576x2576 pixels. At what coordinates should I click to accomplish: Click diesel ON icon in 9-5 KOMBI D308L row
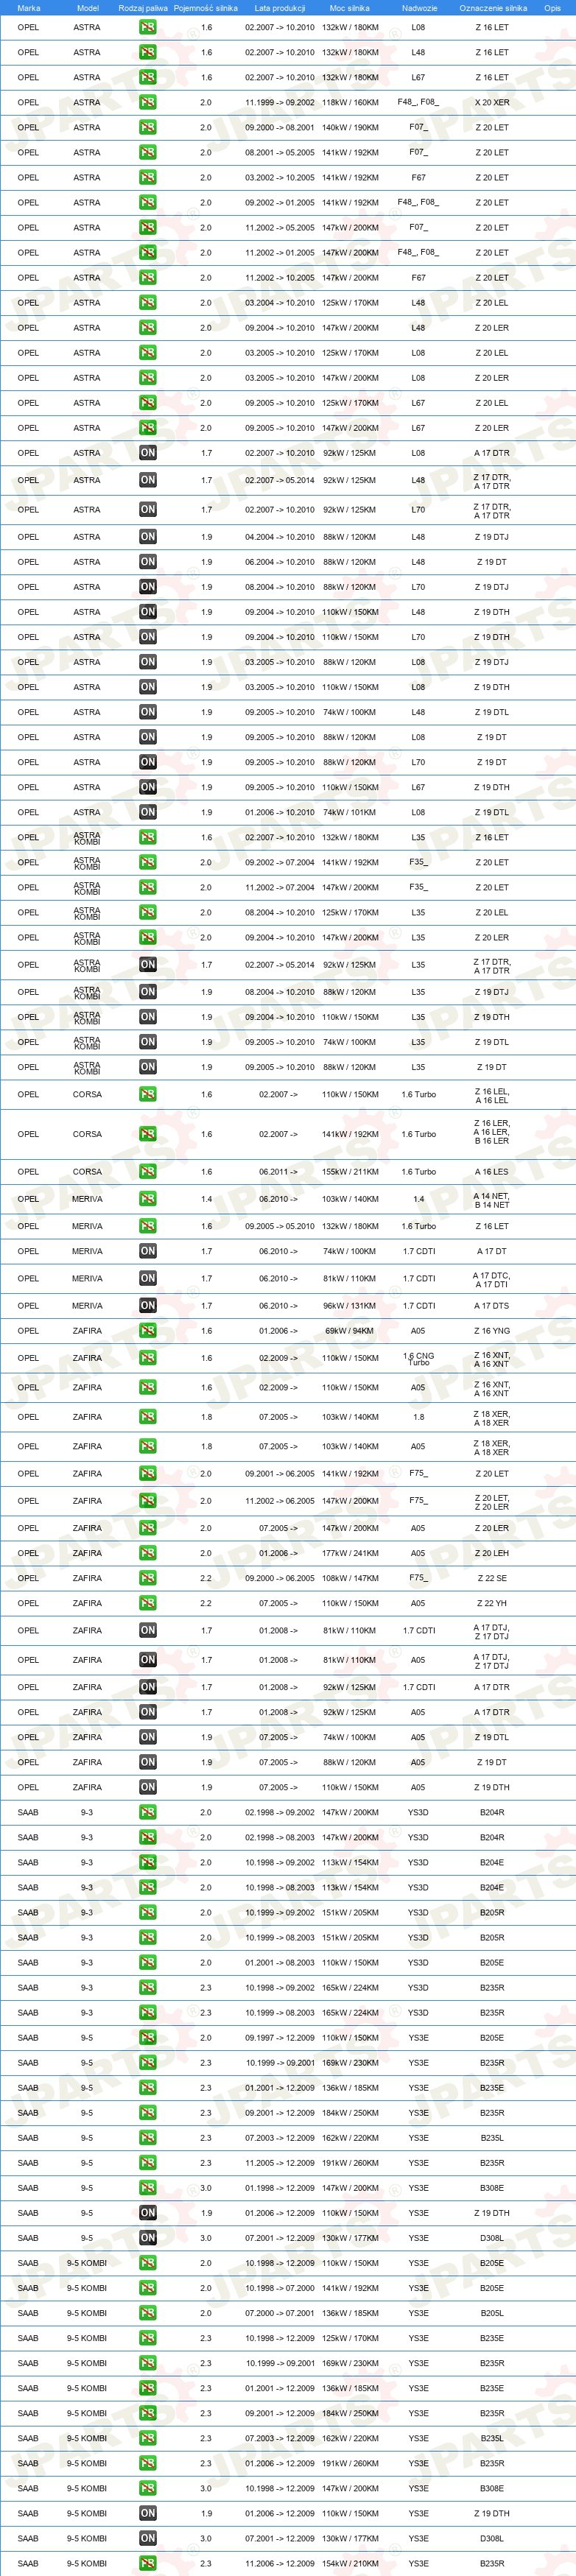(x=148, y=2538)
